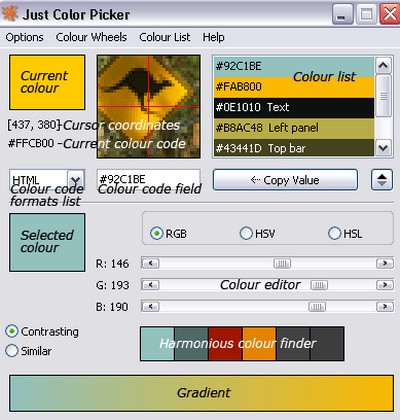
Task: Click the colour list scrollbar thumb
Action: tap(383, 96)
